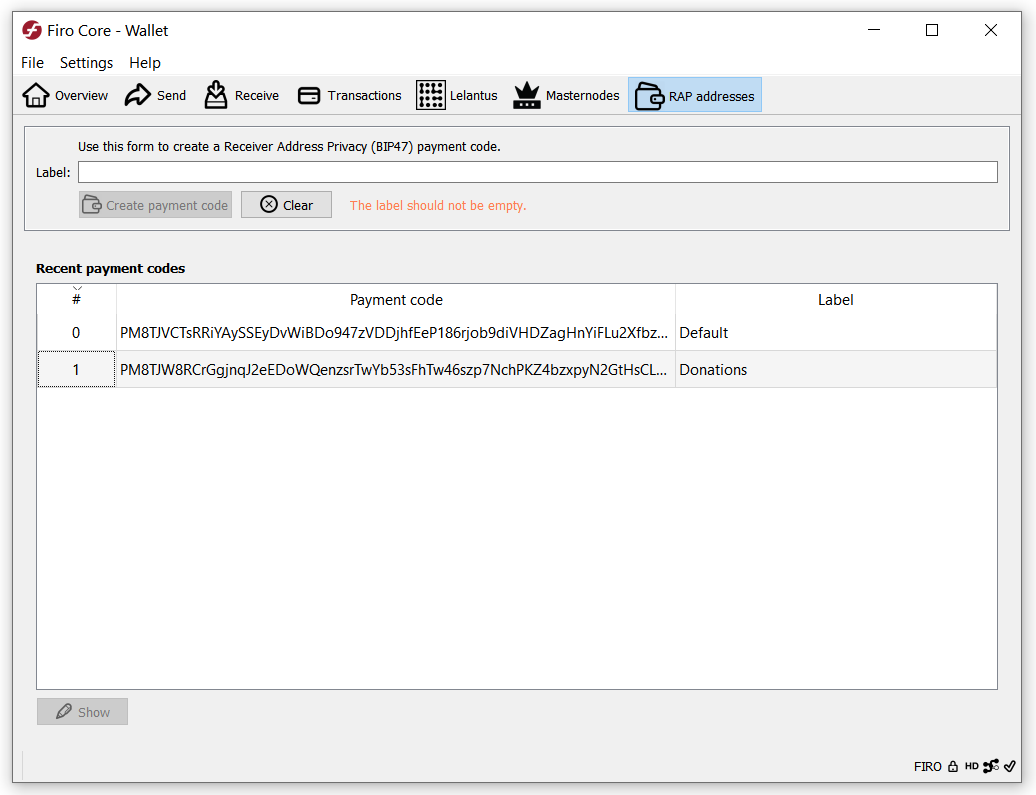Click the FIRO unit display

928,766
